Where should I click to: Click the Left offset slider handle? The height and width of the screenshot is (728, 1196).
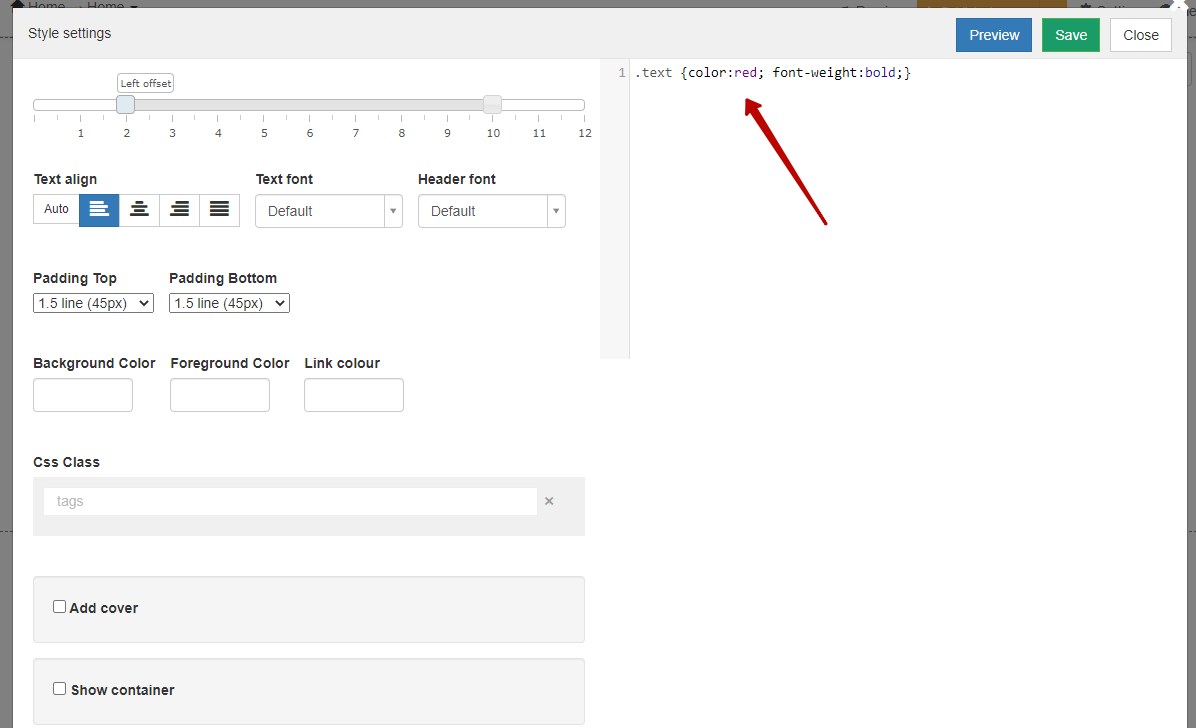pyautogui.click(x=126, y=105)
